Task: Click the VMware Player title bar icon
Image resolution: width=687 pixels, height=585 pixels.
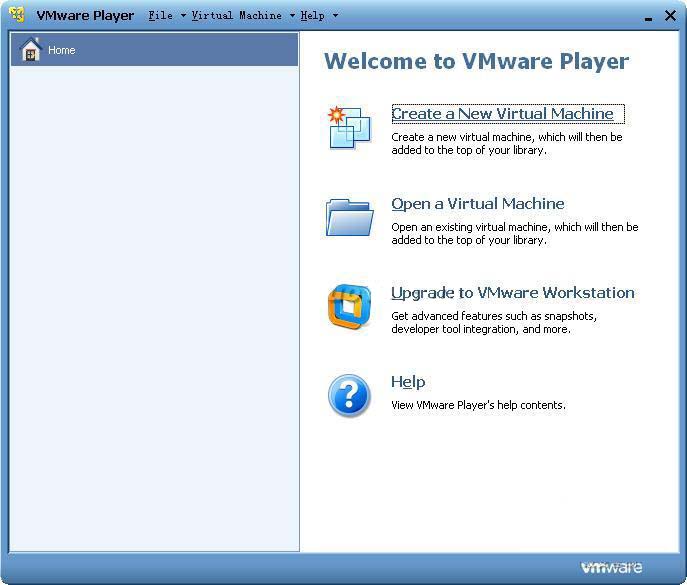Action: click(17, 15)
